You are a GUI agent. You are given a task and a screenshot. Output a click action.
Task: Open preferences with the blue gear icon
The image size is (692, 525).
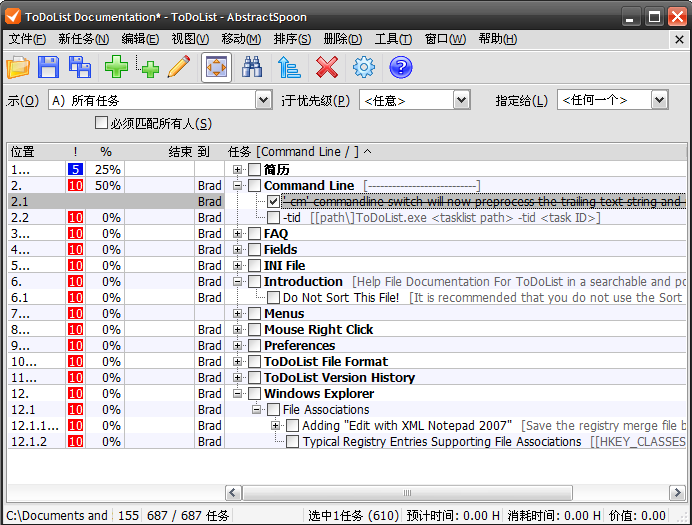tap(364, 68)
